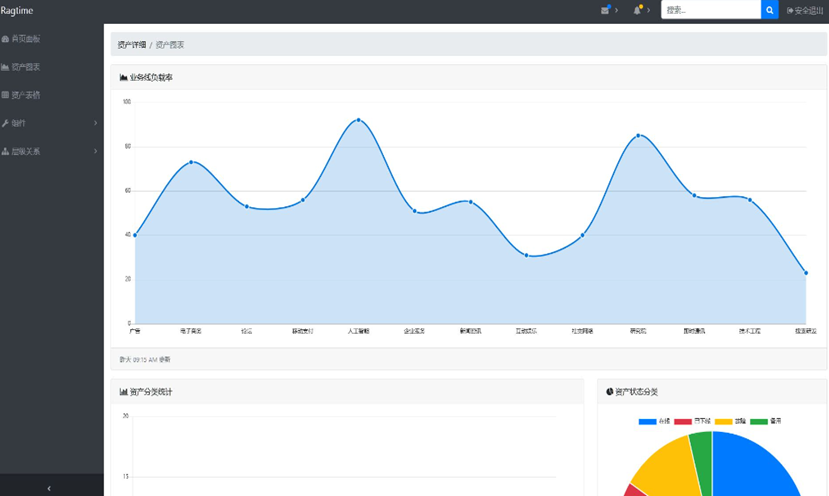Click the 人工智能 x-axis label
The image size is (829, 496).
[358, 331]
